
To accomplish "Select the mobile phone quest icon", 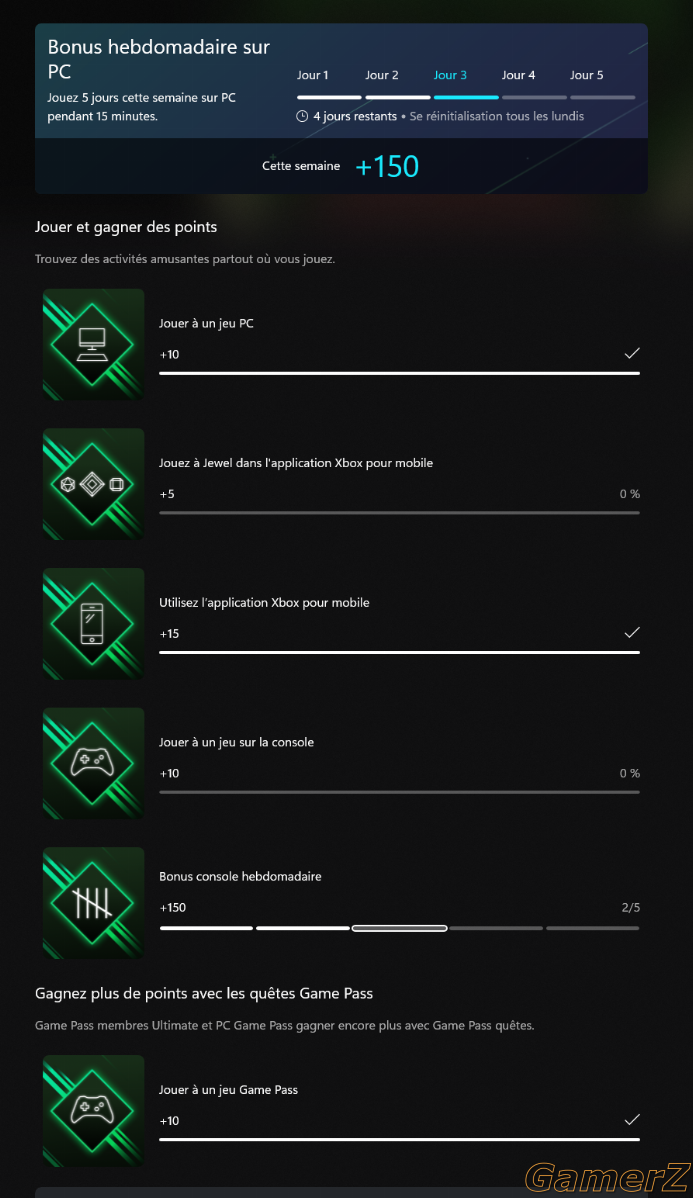I will pyautogui.click(x=93, y=623).
